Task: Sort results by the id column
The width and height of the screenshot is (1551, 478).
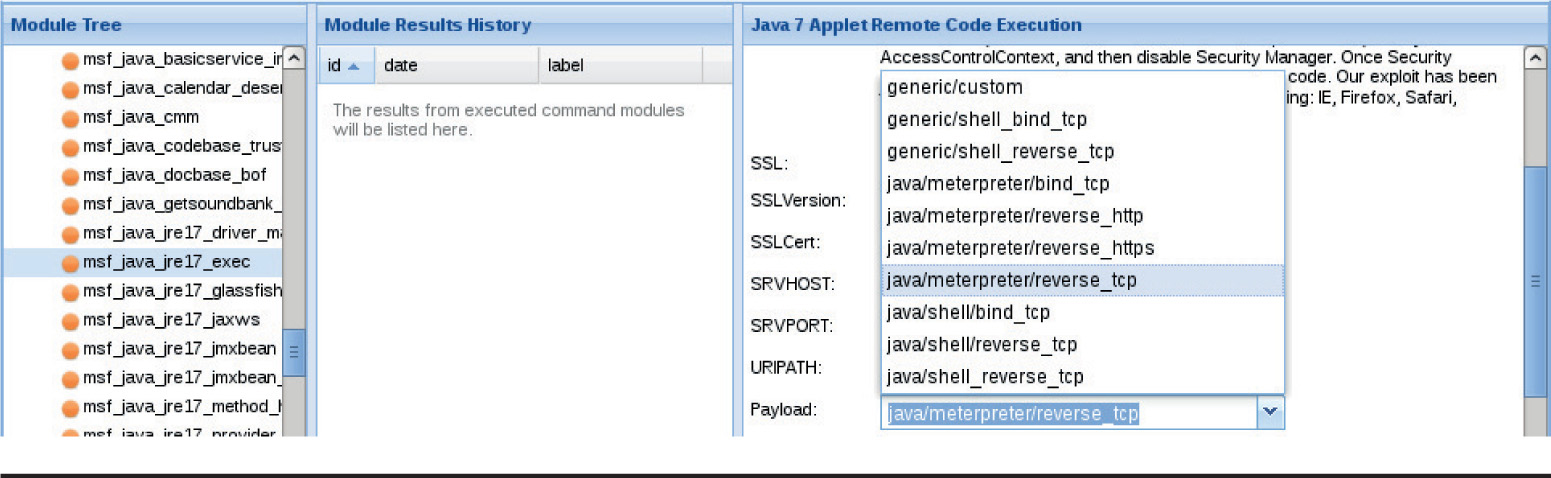Action: (x=345, y=66)
